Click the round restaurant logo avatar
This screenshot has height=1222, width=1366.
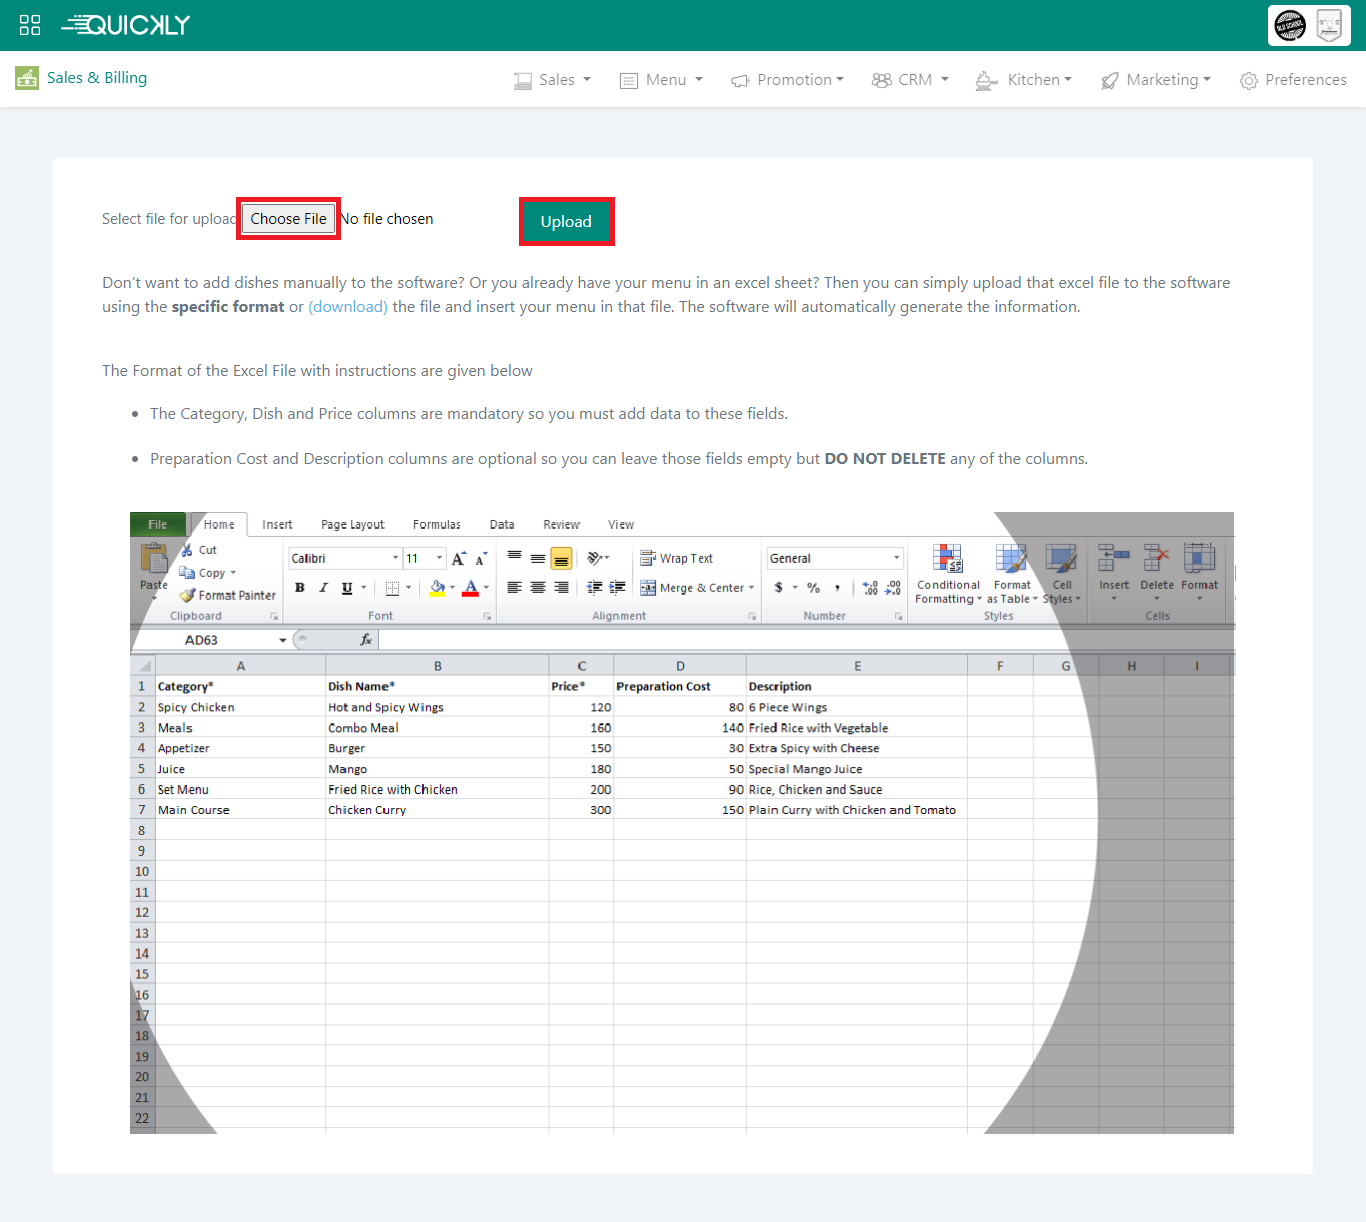1290,25
